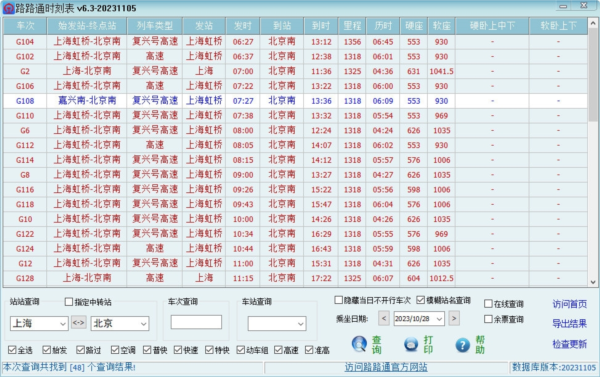Viewport: 600px width, 377px height.
Task: Toggle the 空调 train filter
Action: pyautogui.click(x=115, y=350)
